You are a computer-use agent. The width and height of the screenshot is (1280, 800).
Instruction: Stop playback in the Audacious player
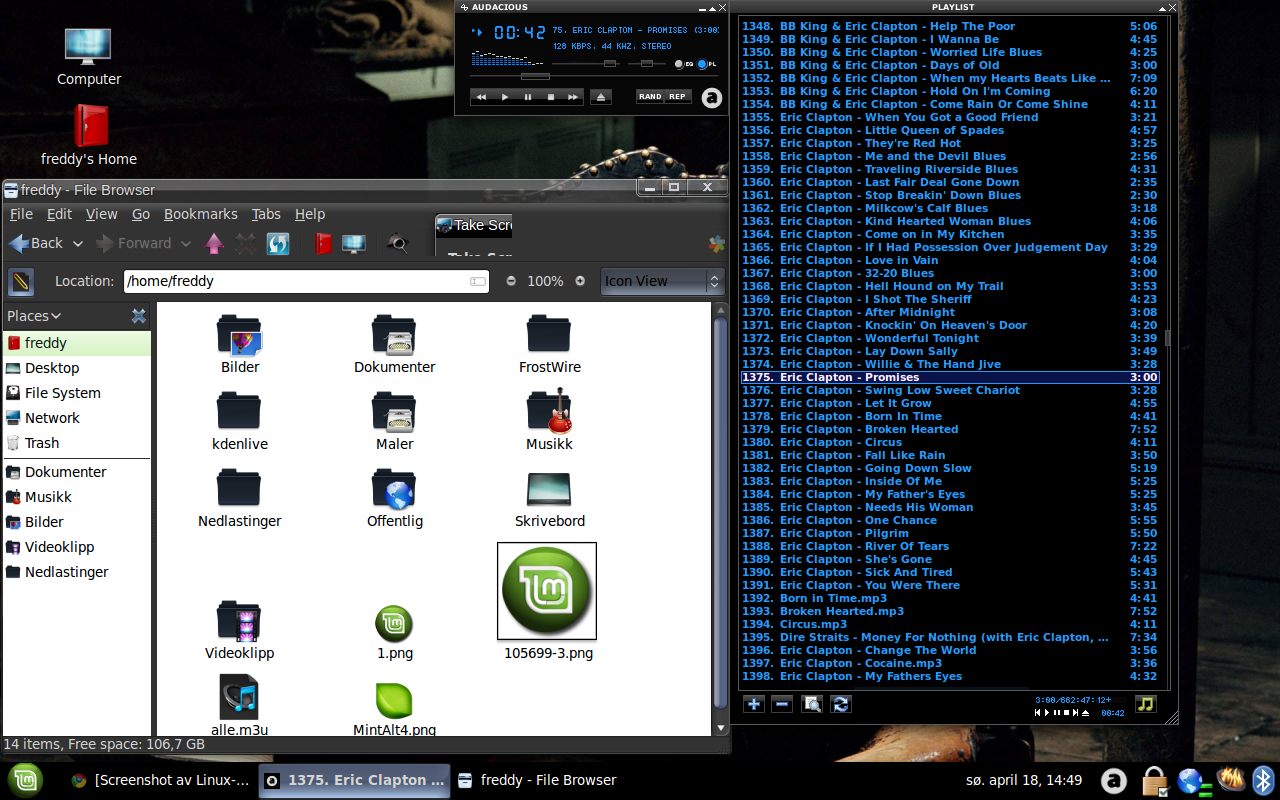[550, 97]
